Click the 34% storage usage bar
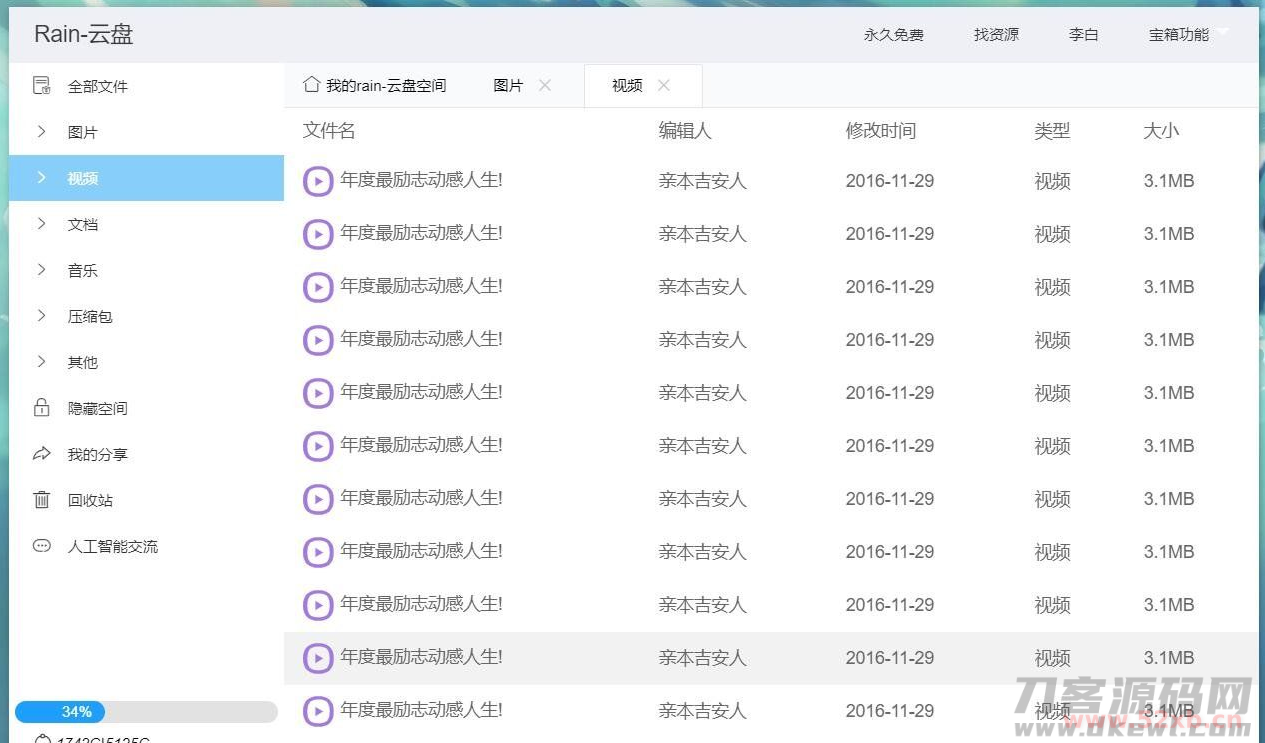 click(146, 712)
